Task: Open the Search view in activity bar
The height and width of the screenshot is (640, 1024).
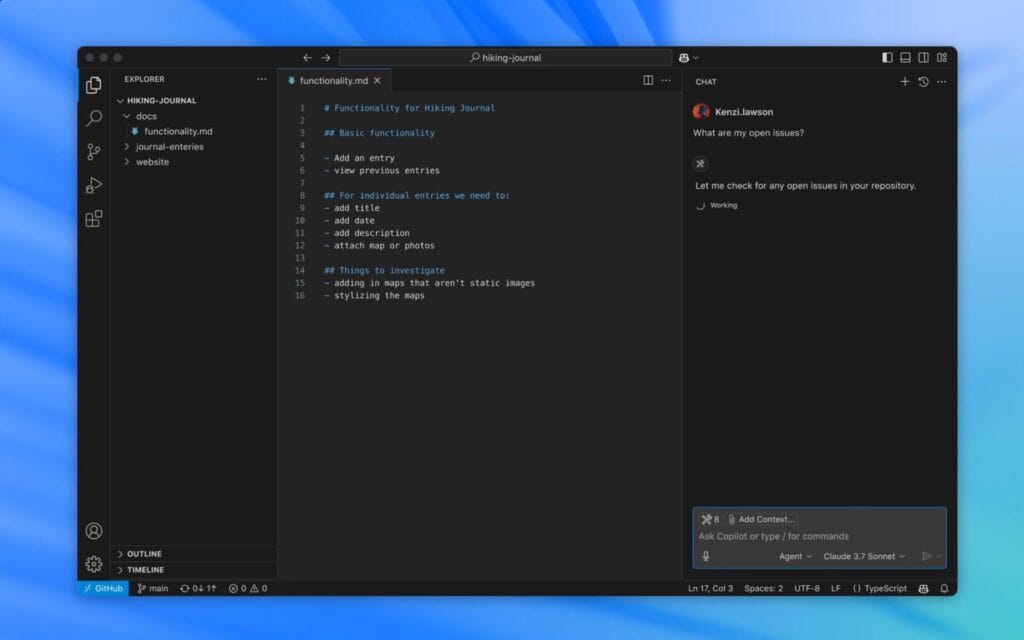Action: point(93,118)
